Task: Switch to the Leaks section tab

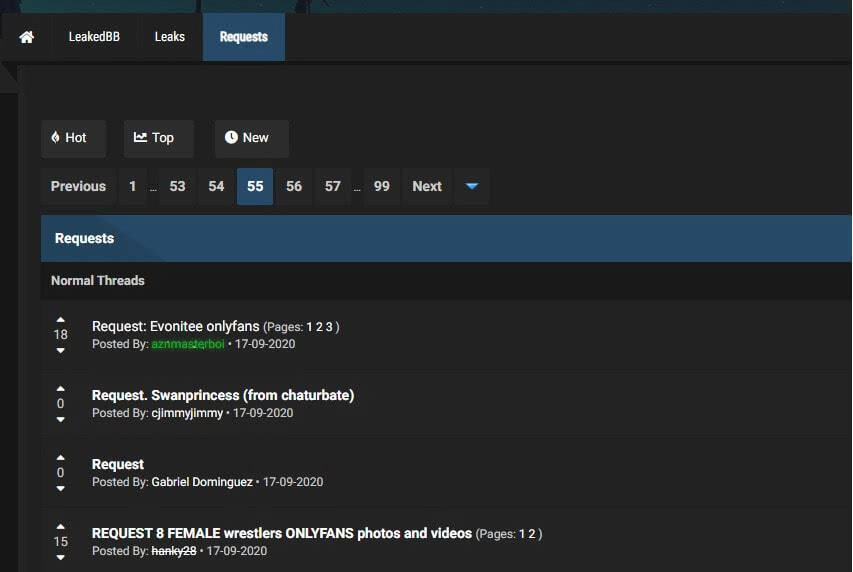Action: (x=170, y=37)
